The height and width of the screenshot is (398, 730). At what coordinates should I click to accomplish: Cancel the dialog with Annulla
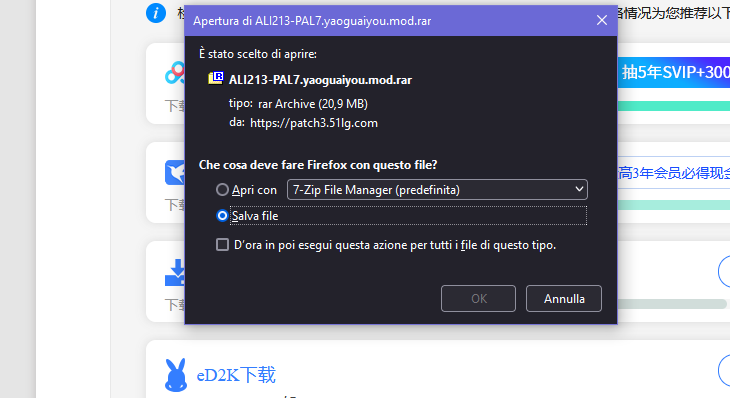pyautogui.click(x=564, y=298)
